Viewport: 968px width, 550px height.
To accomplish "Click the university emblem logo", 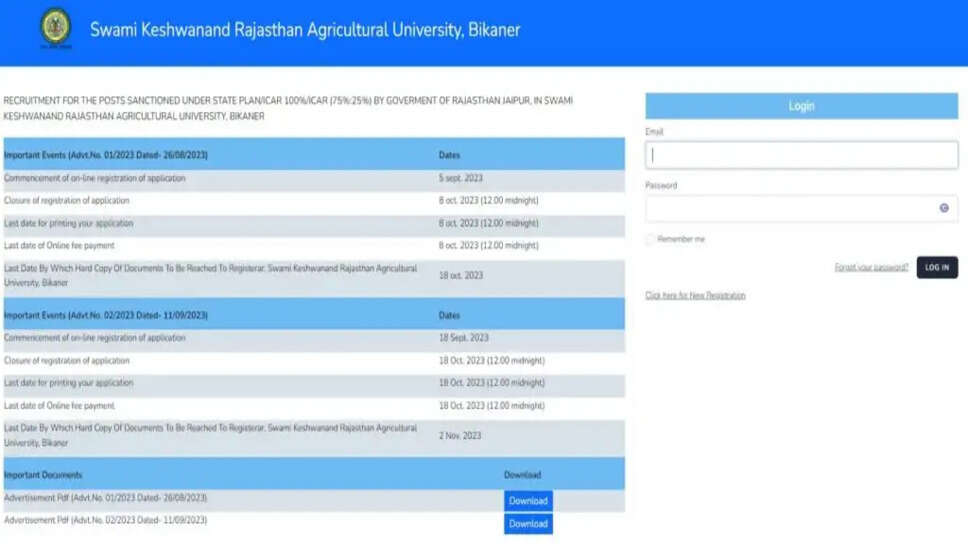I will (x=55, y=28).
